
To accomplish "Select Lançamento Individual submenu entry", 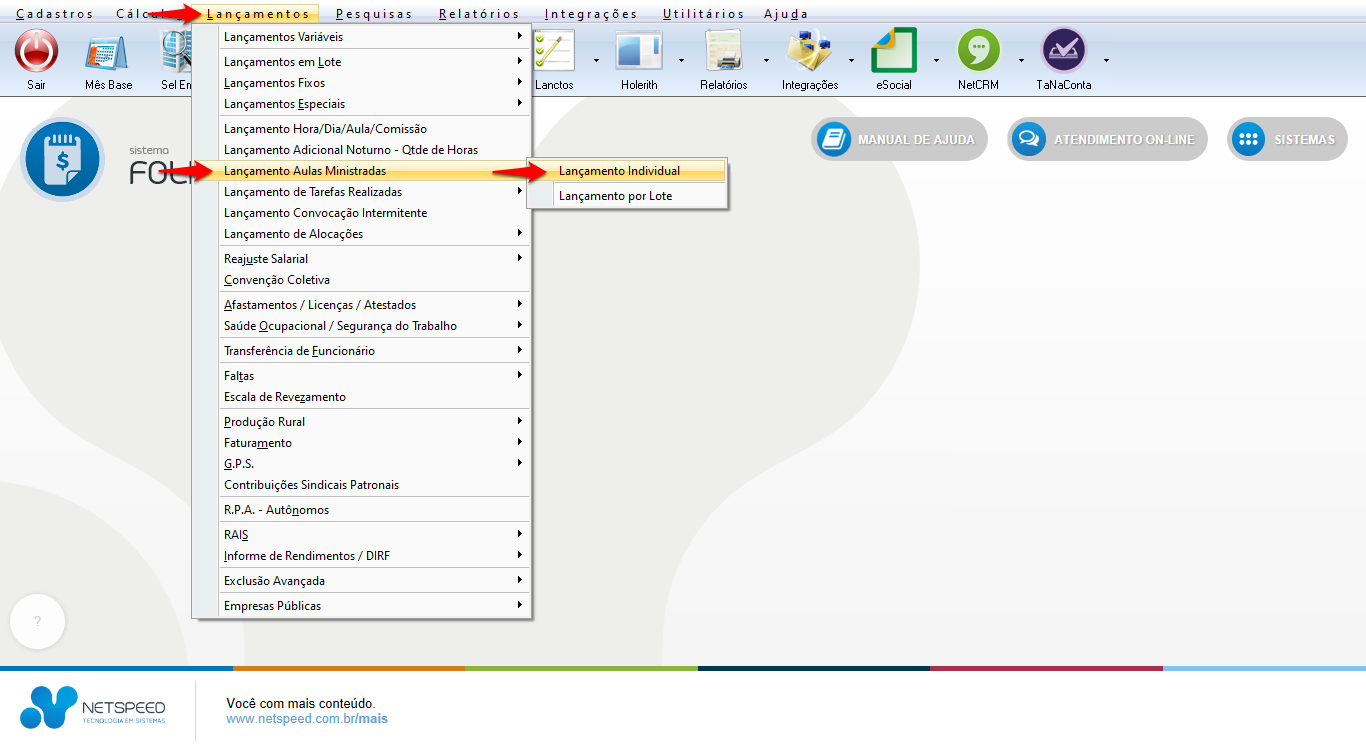I will tap(619, 171).
